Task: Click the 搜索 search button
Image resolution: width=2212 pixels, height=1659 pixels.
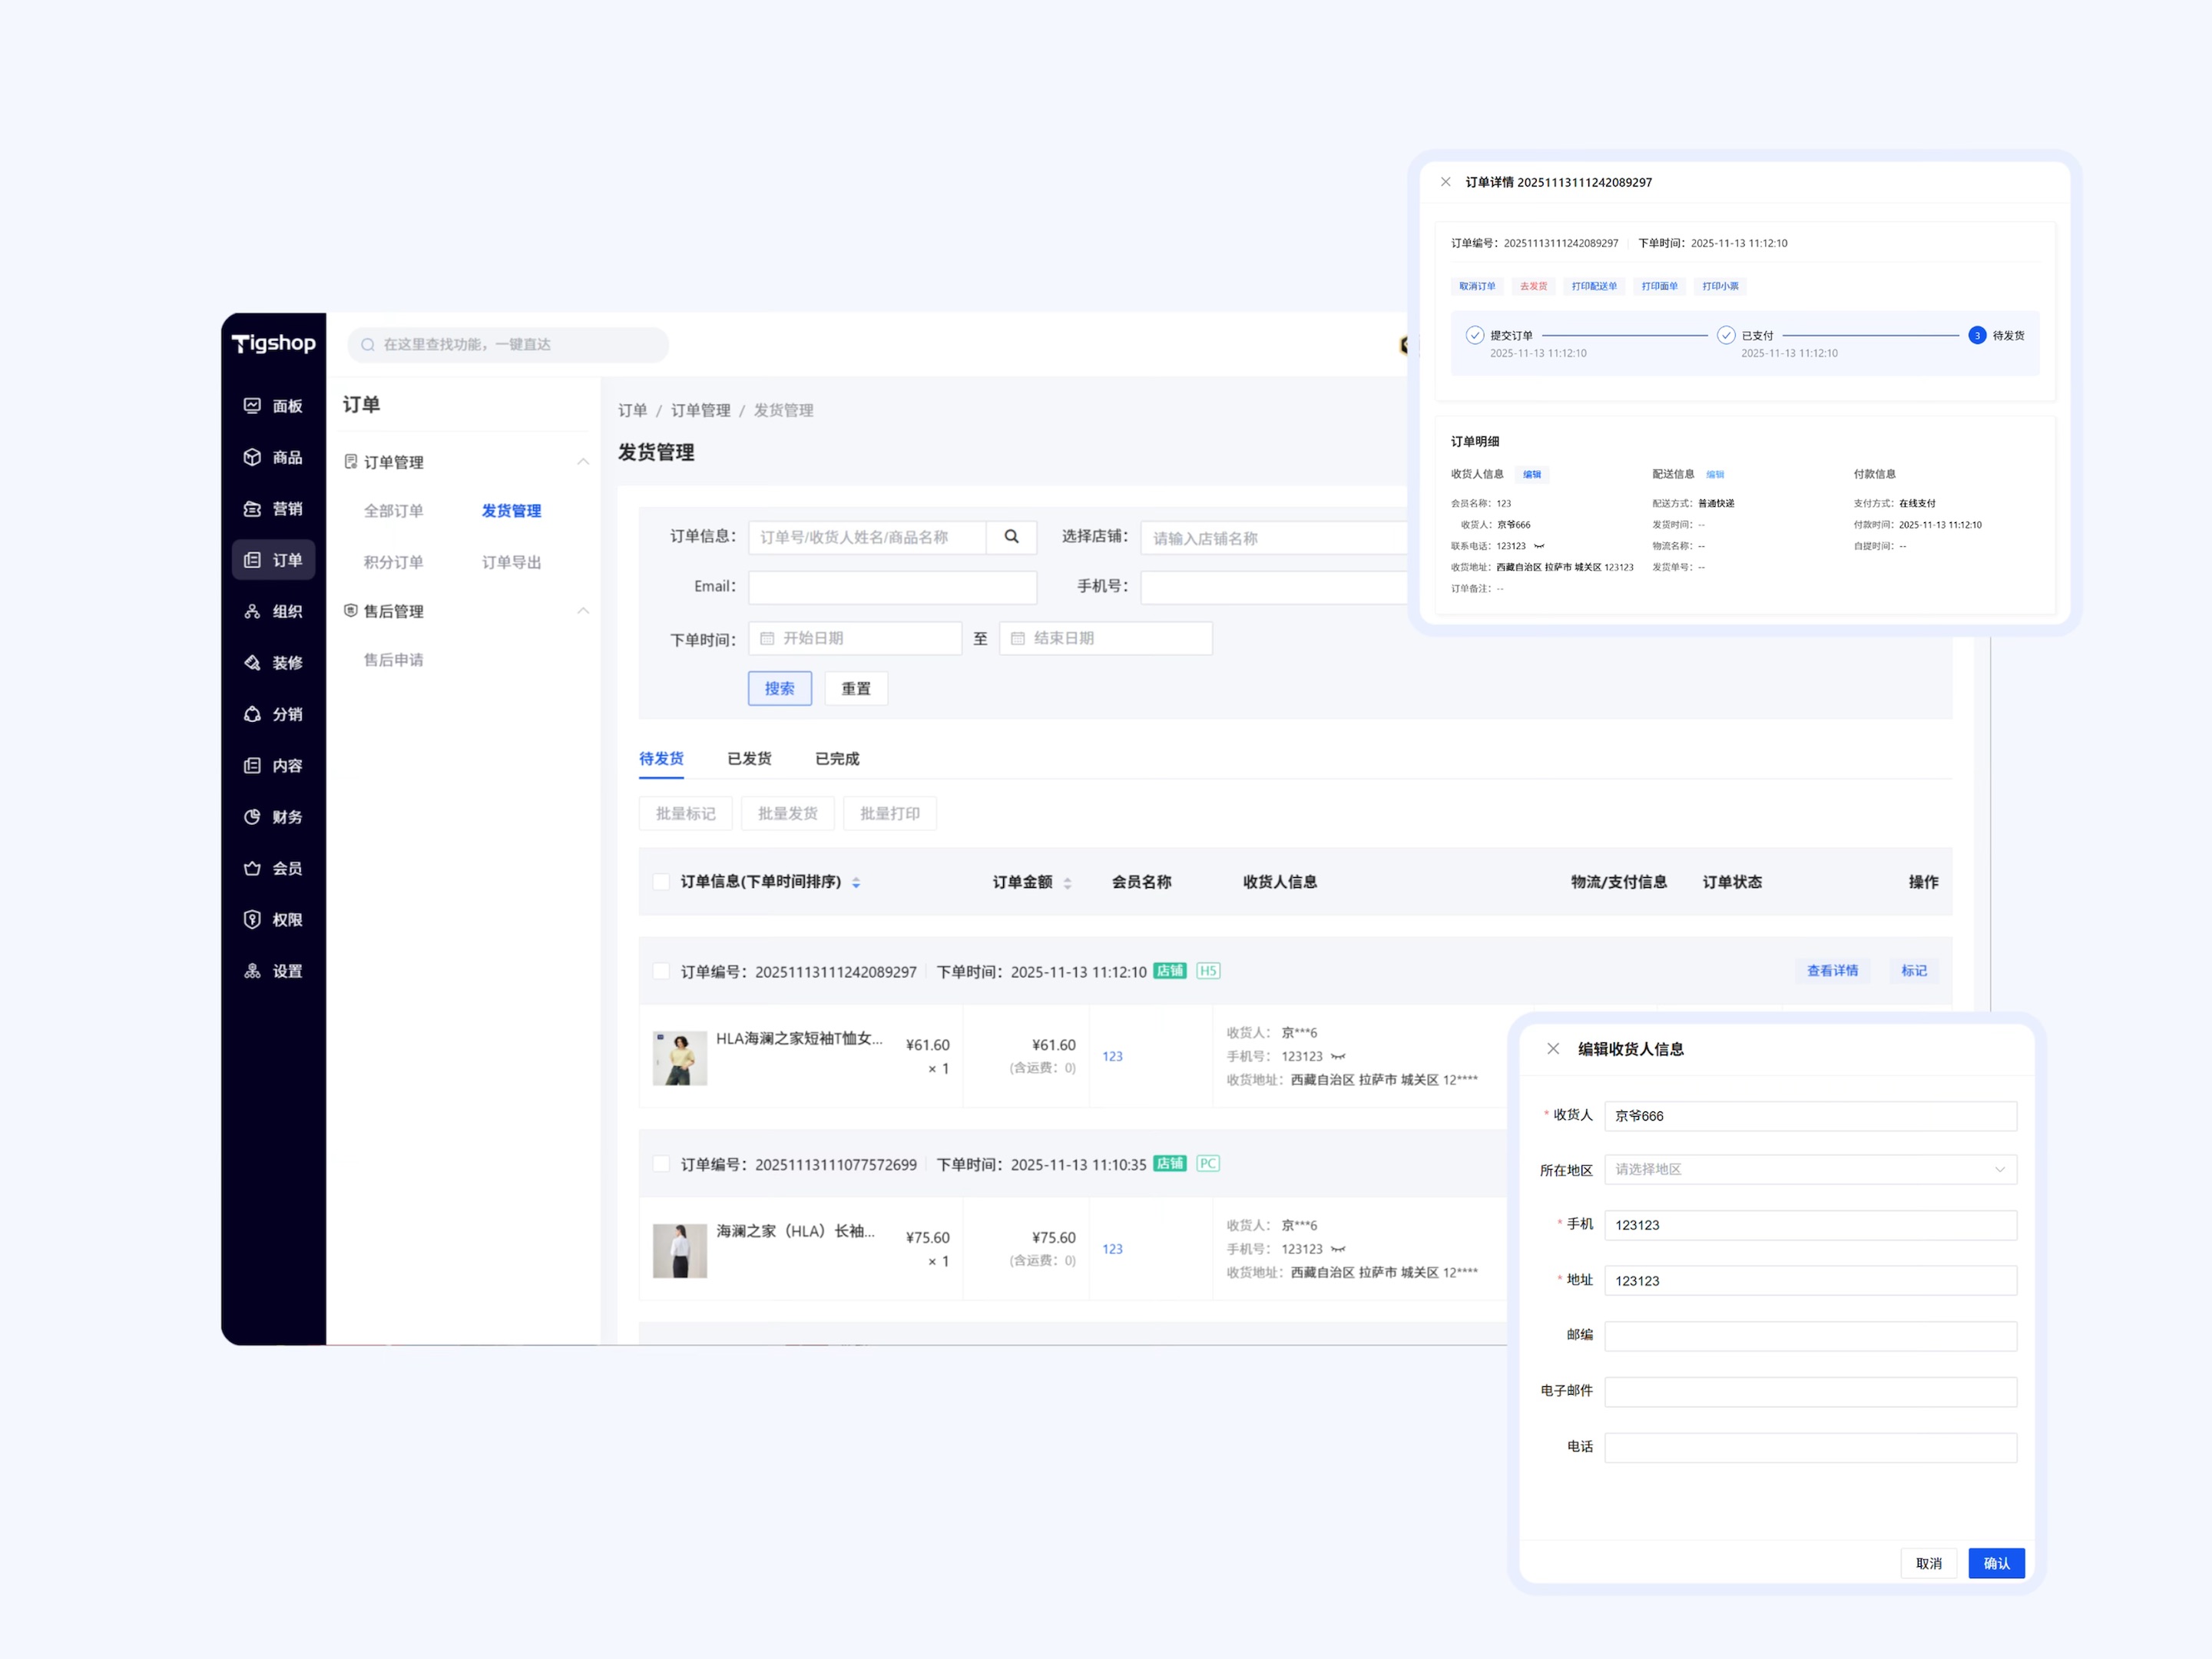Action: click(779, 688)
